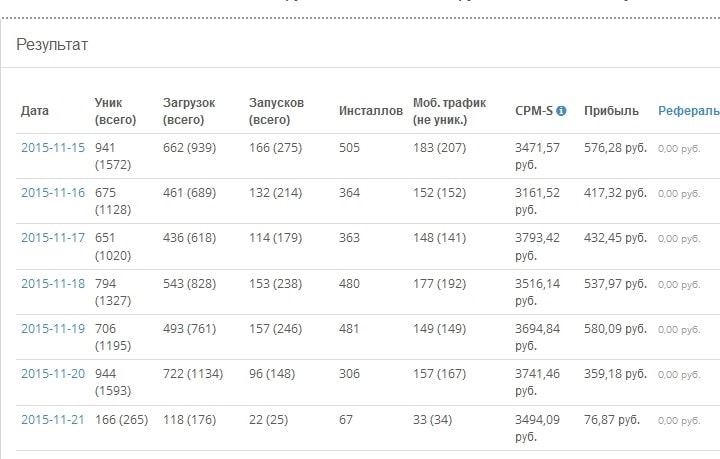The height and width of the screenshot is (459, 720).
Task: Click the Загрузок (всего) column header
Action: (188, 111)
